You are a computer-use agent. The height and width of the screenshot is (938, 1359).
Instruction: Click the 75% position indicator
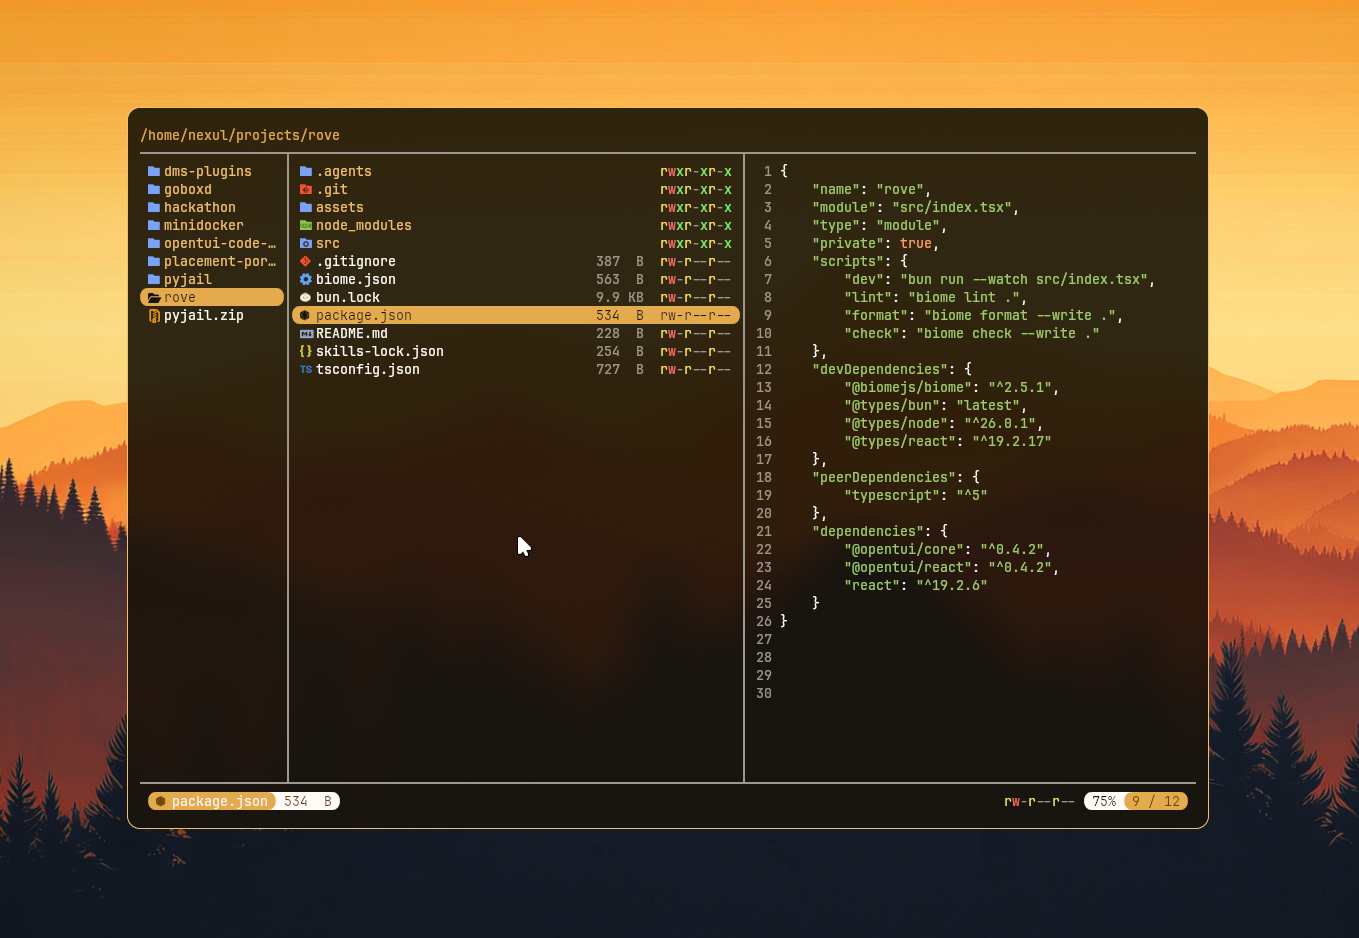click(x=1104, y=801)
